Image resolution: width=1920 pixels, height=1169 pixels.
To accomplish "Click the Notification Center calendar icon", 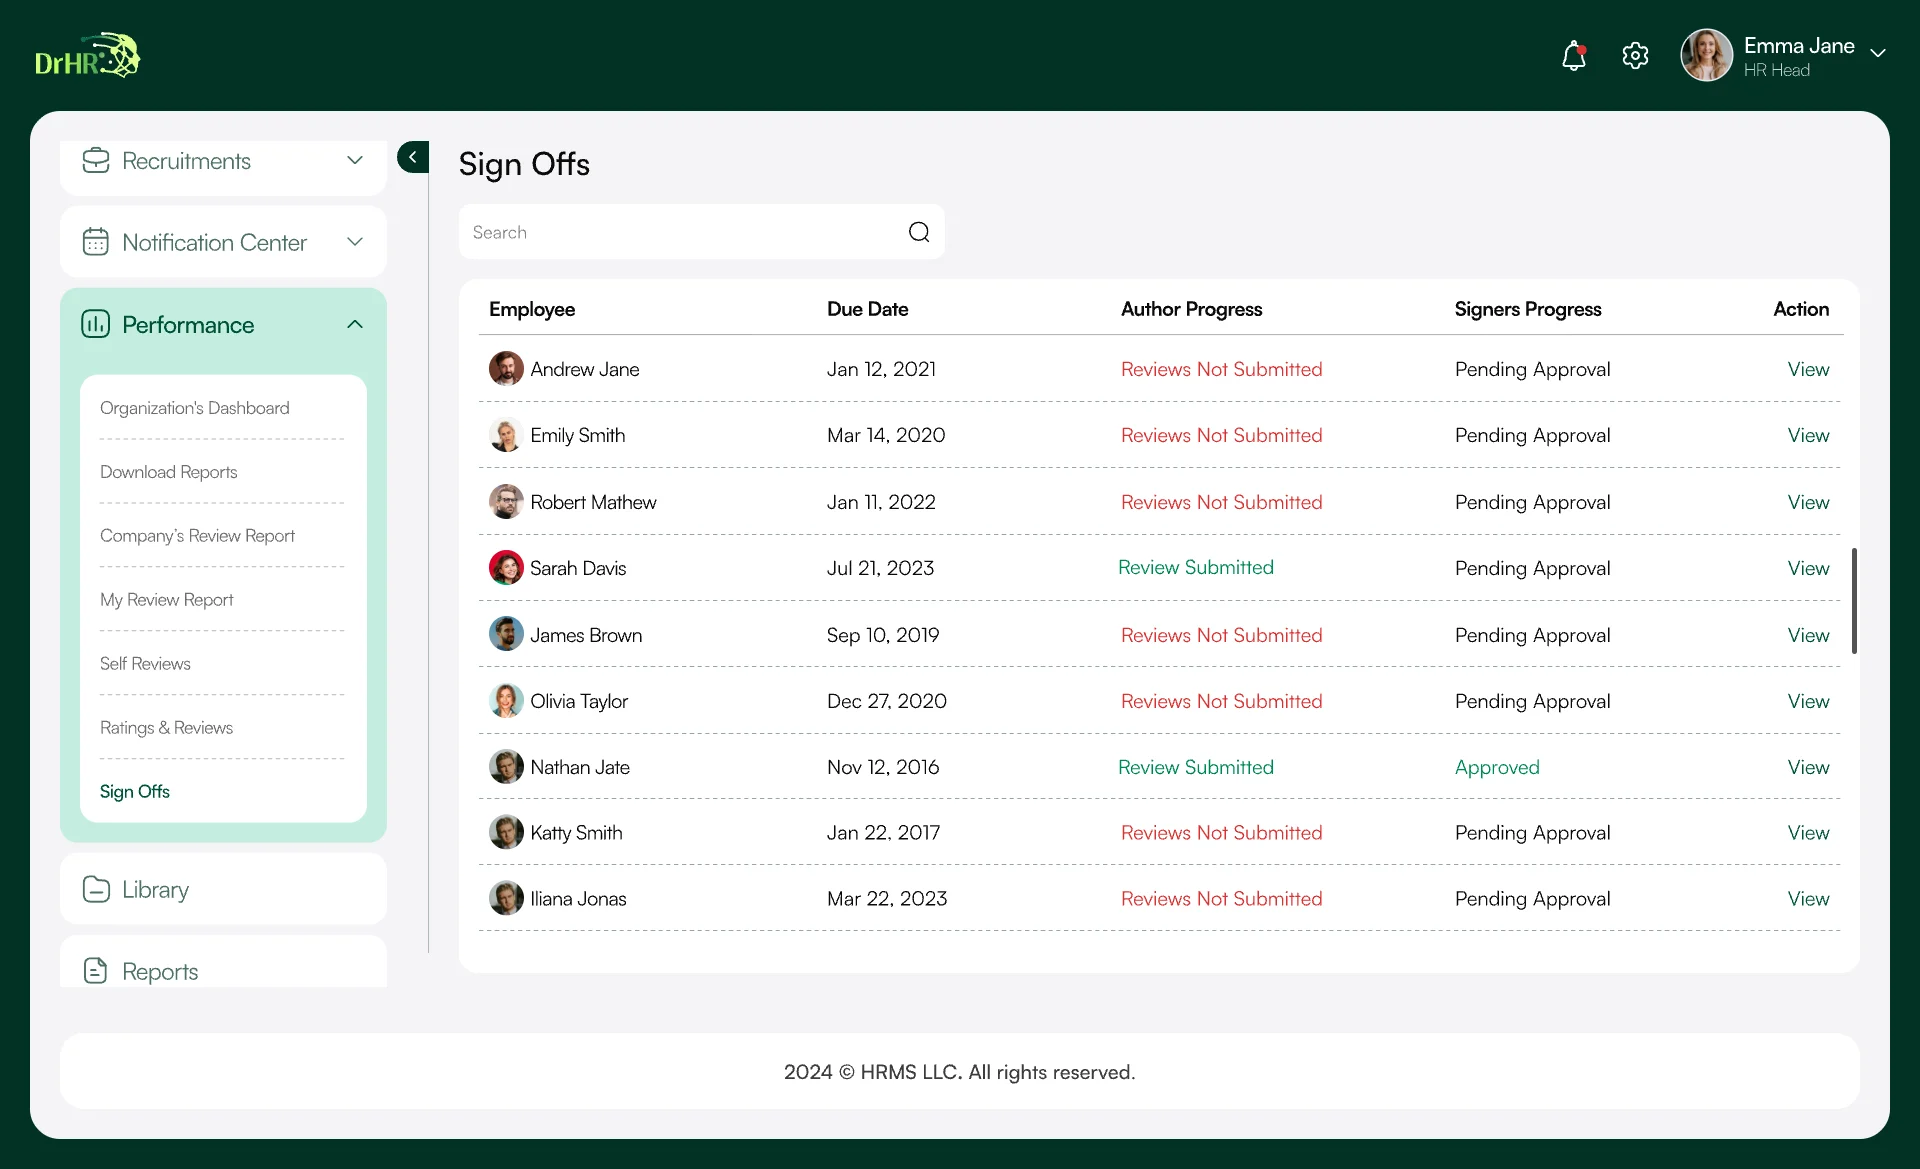I will coord(96,242).
